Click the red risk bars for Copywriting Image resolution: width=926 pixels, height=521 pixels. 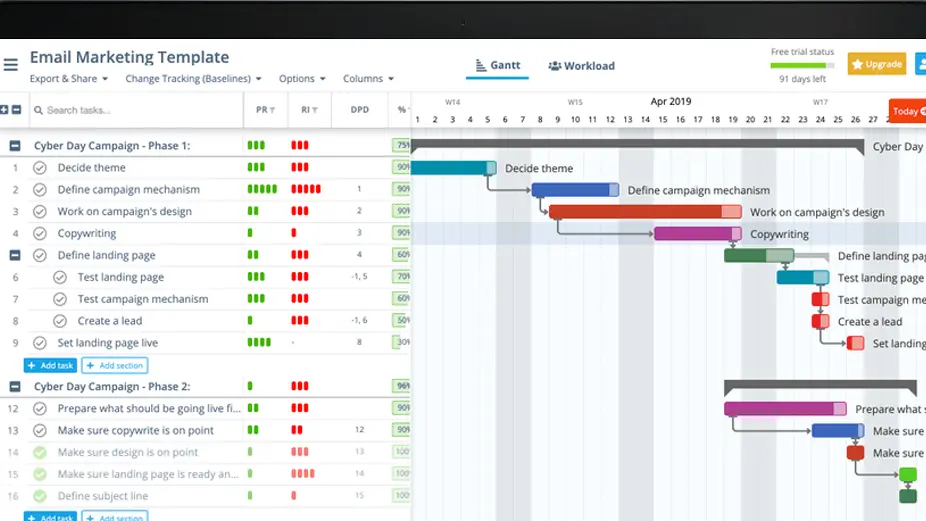pos(294,233)
